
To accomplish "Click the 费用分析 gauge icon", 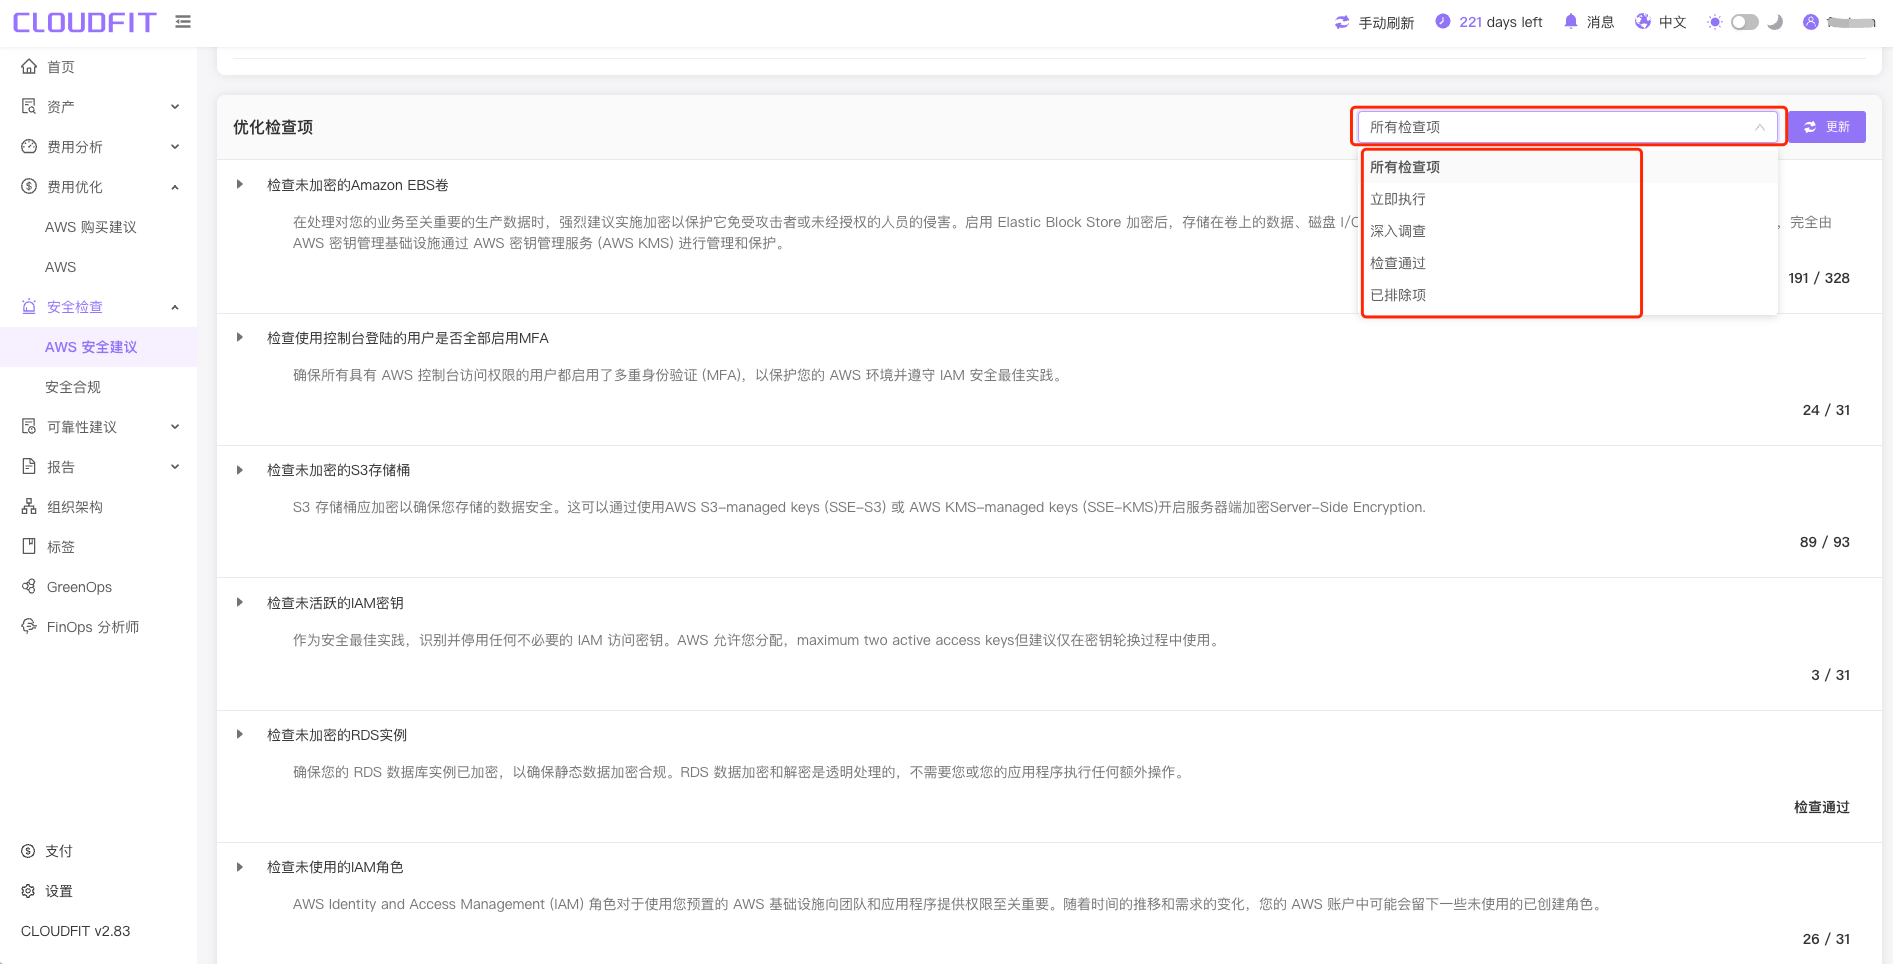I will 29,146.
